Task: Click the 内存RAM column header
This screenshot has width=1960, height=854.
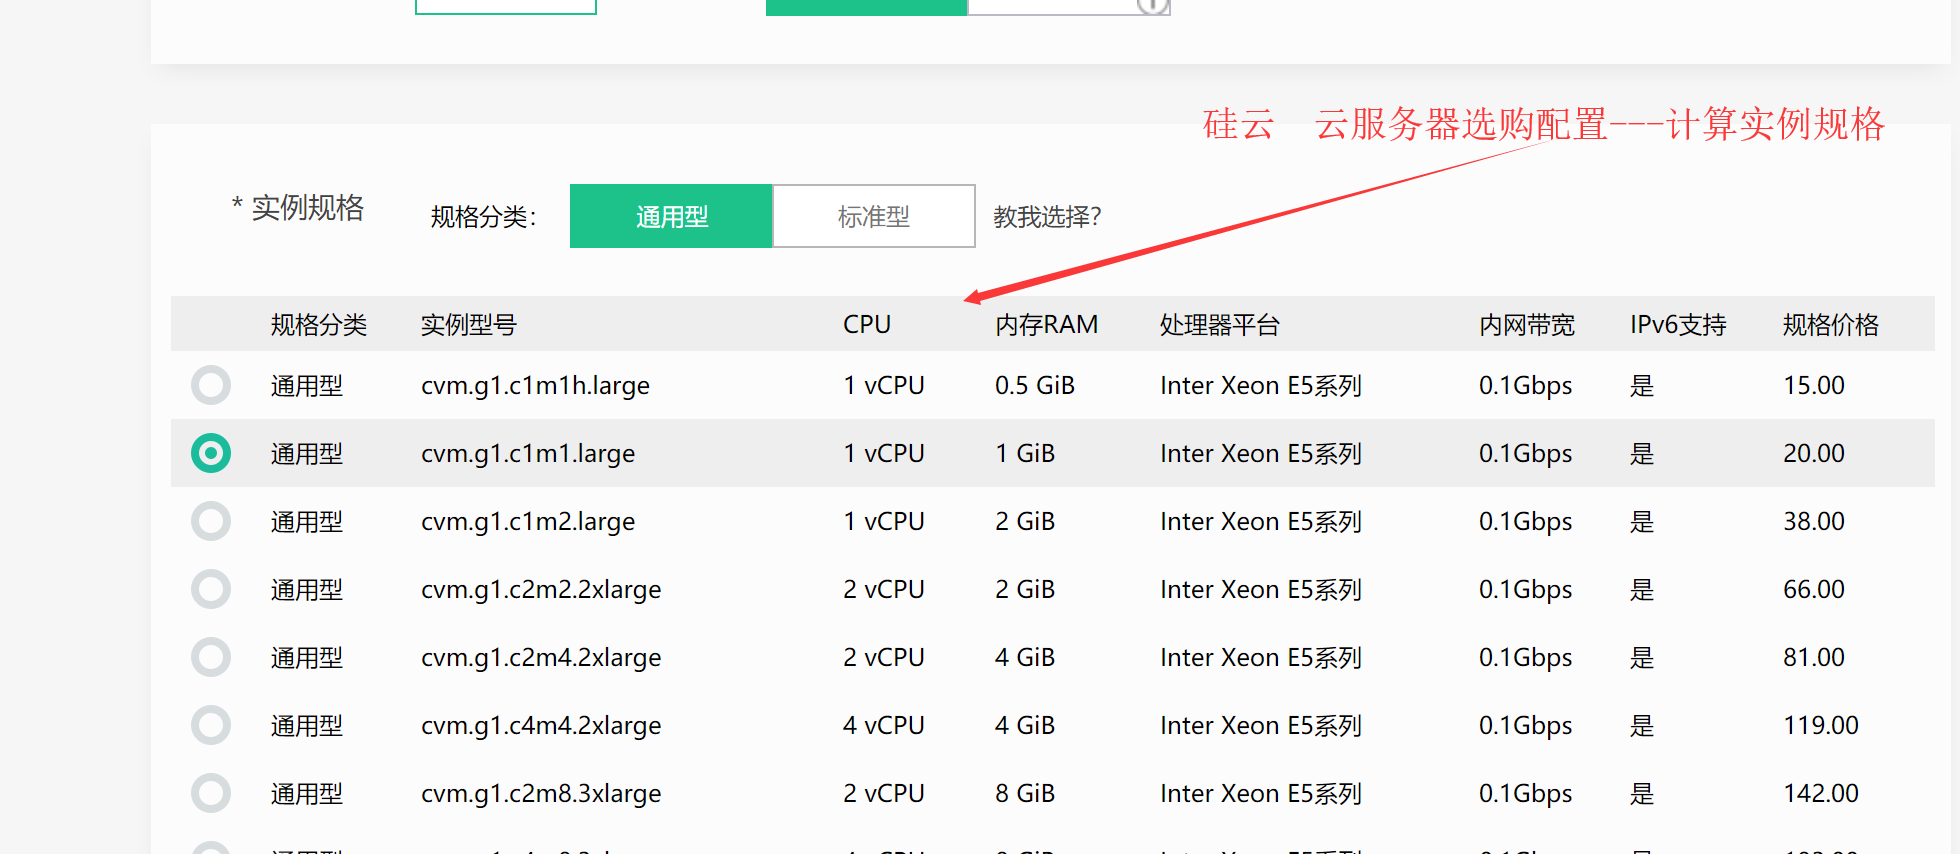Action: pos(1046,325)
